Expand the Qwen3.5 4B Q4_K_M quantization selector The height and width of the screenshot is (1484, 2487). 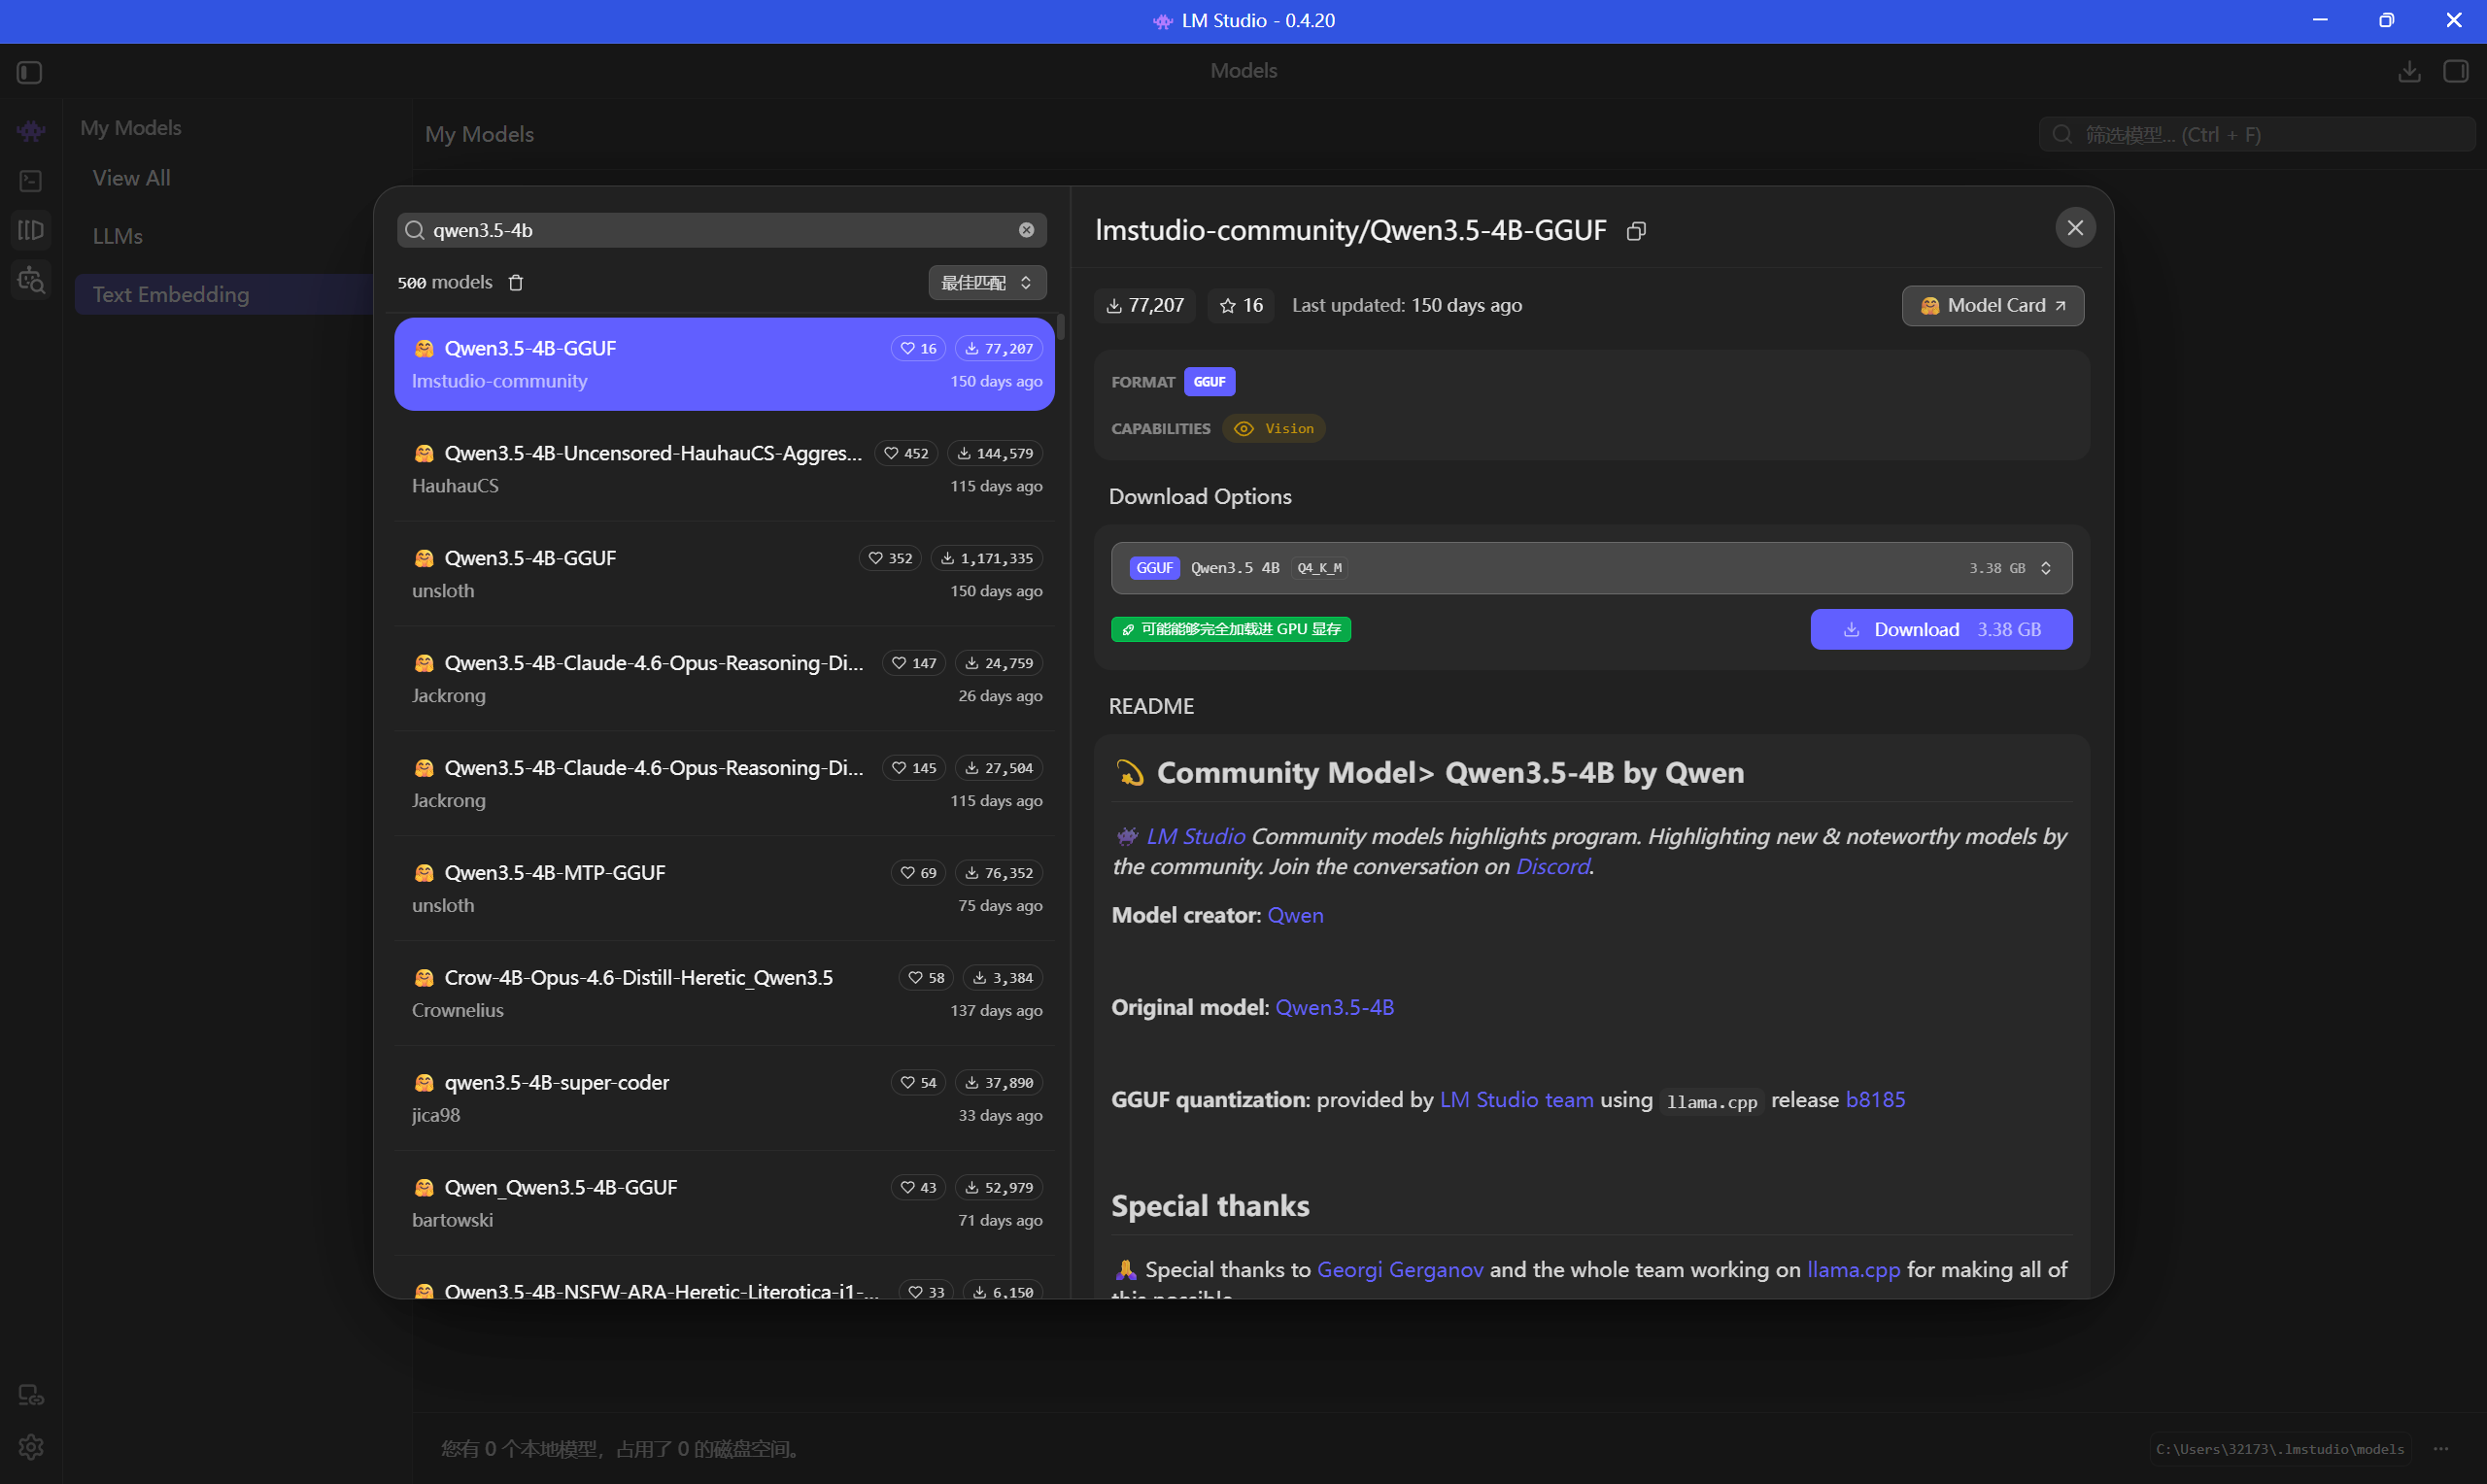pos(1591,569)
